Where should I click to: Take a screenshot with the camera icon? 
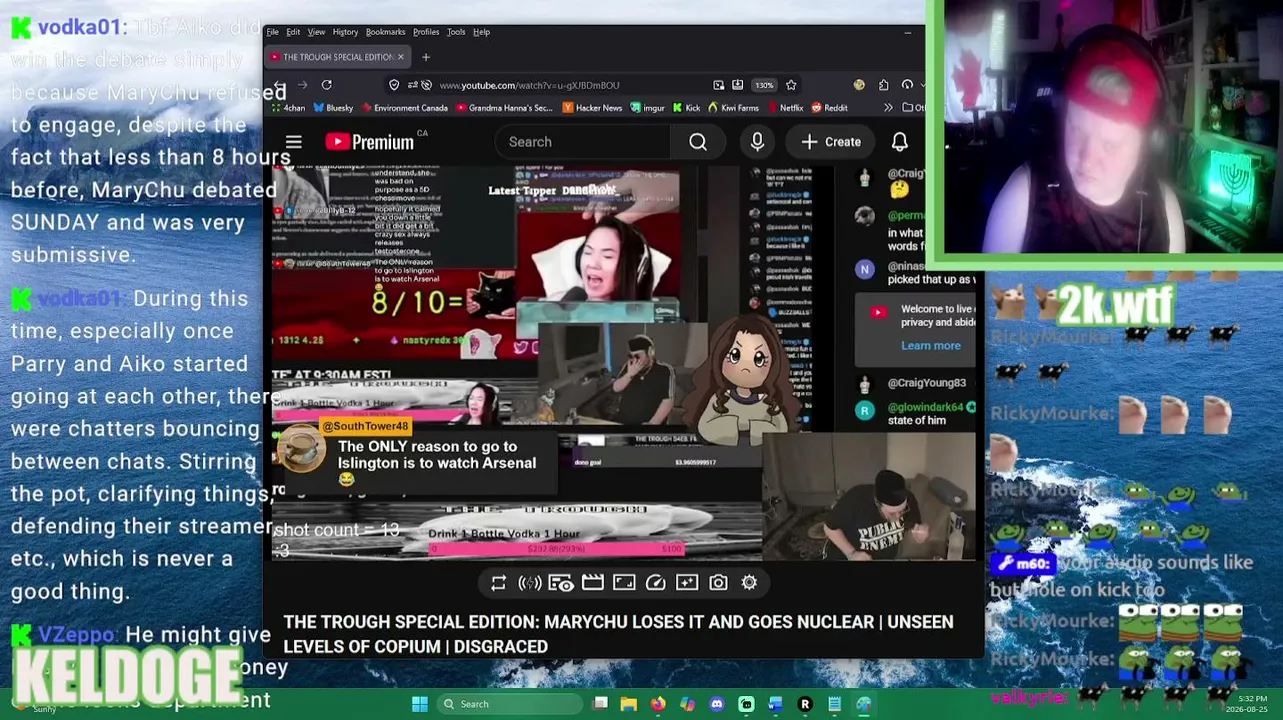[x=718, y=583]
